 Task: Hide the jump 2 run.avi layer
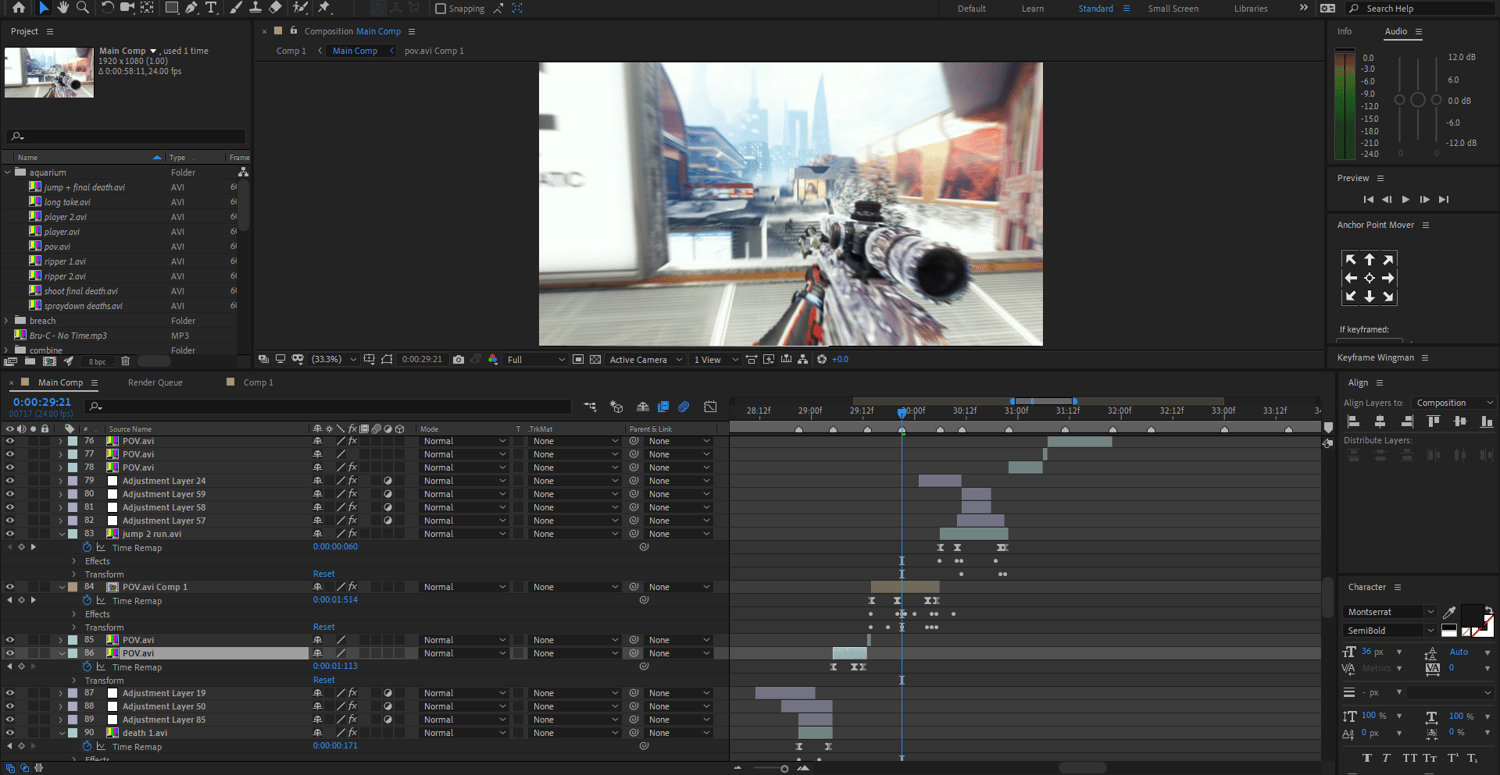(x=10, y=534)
